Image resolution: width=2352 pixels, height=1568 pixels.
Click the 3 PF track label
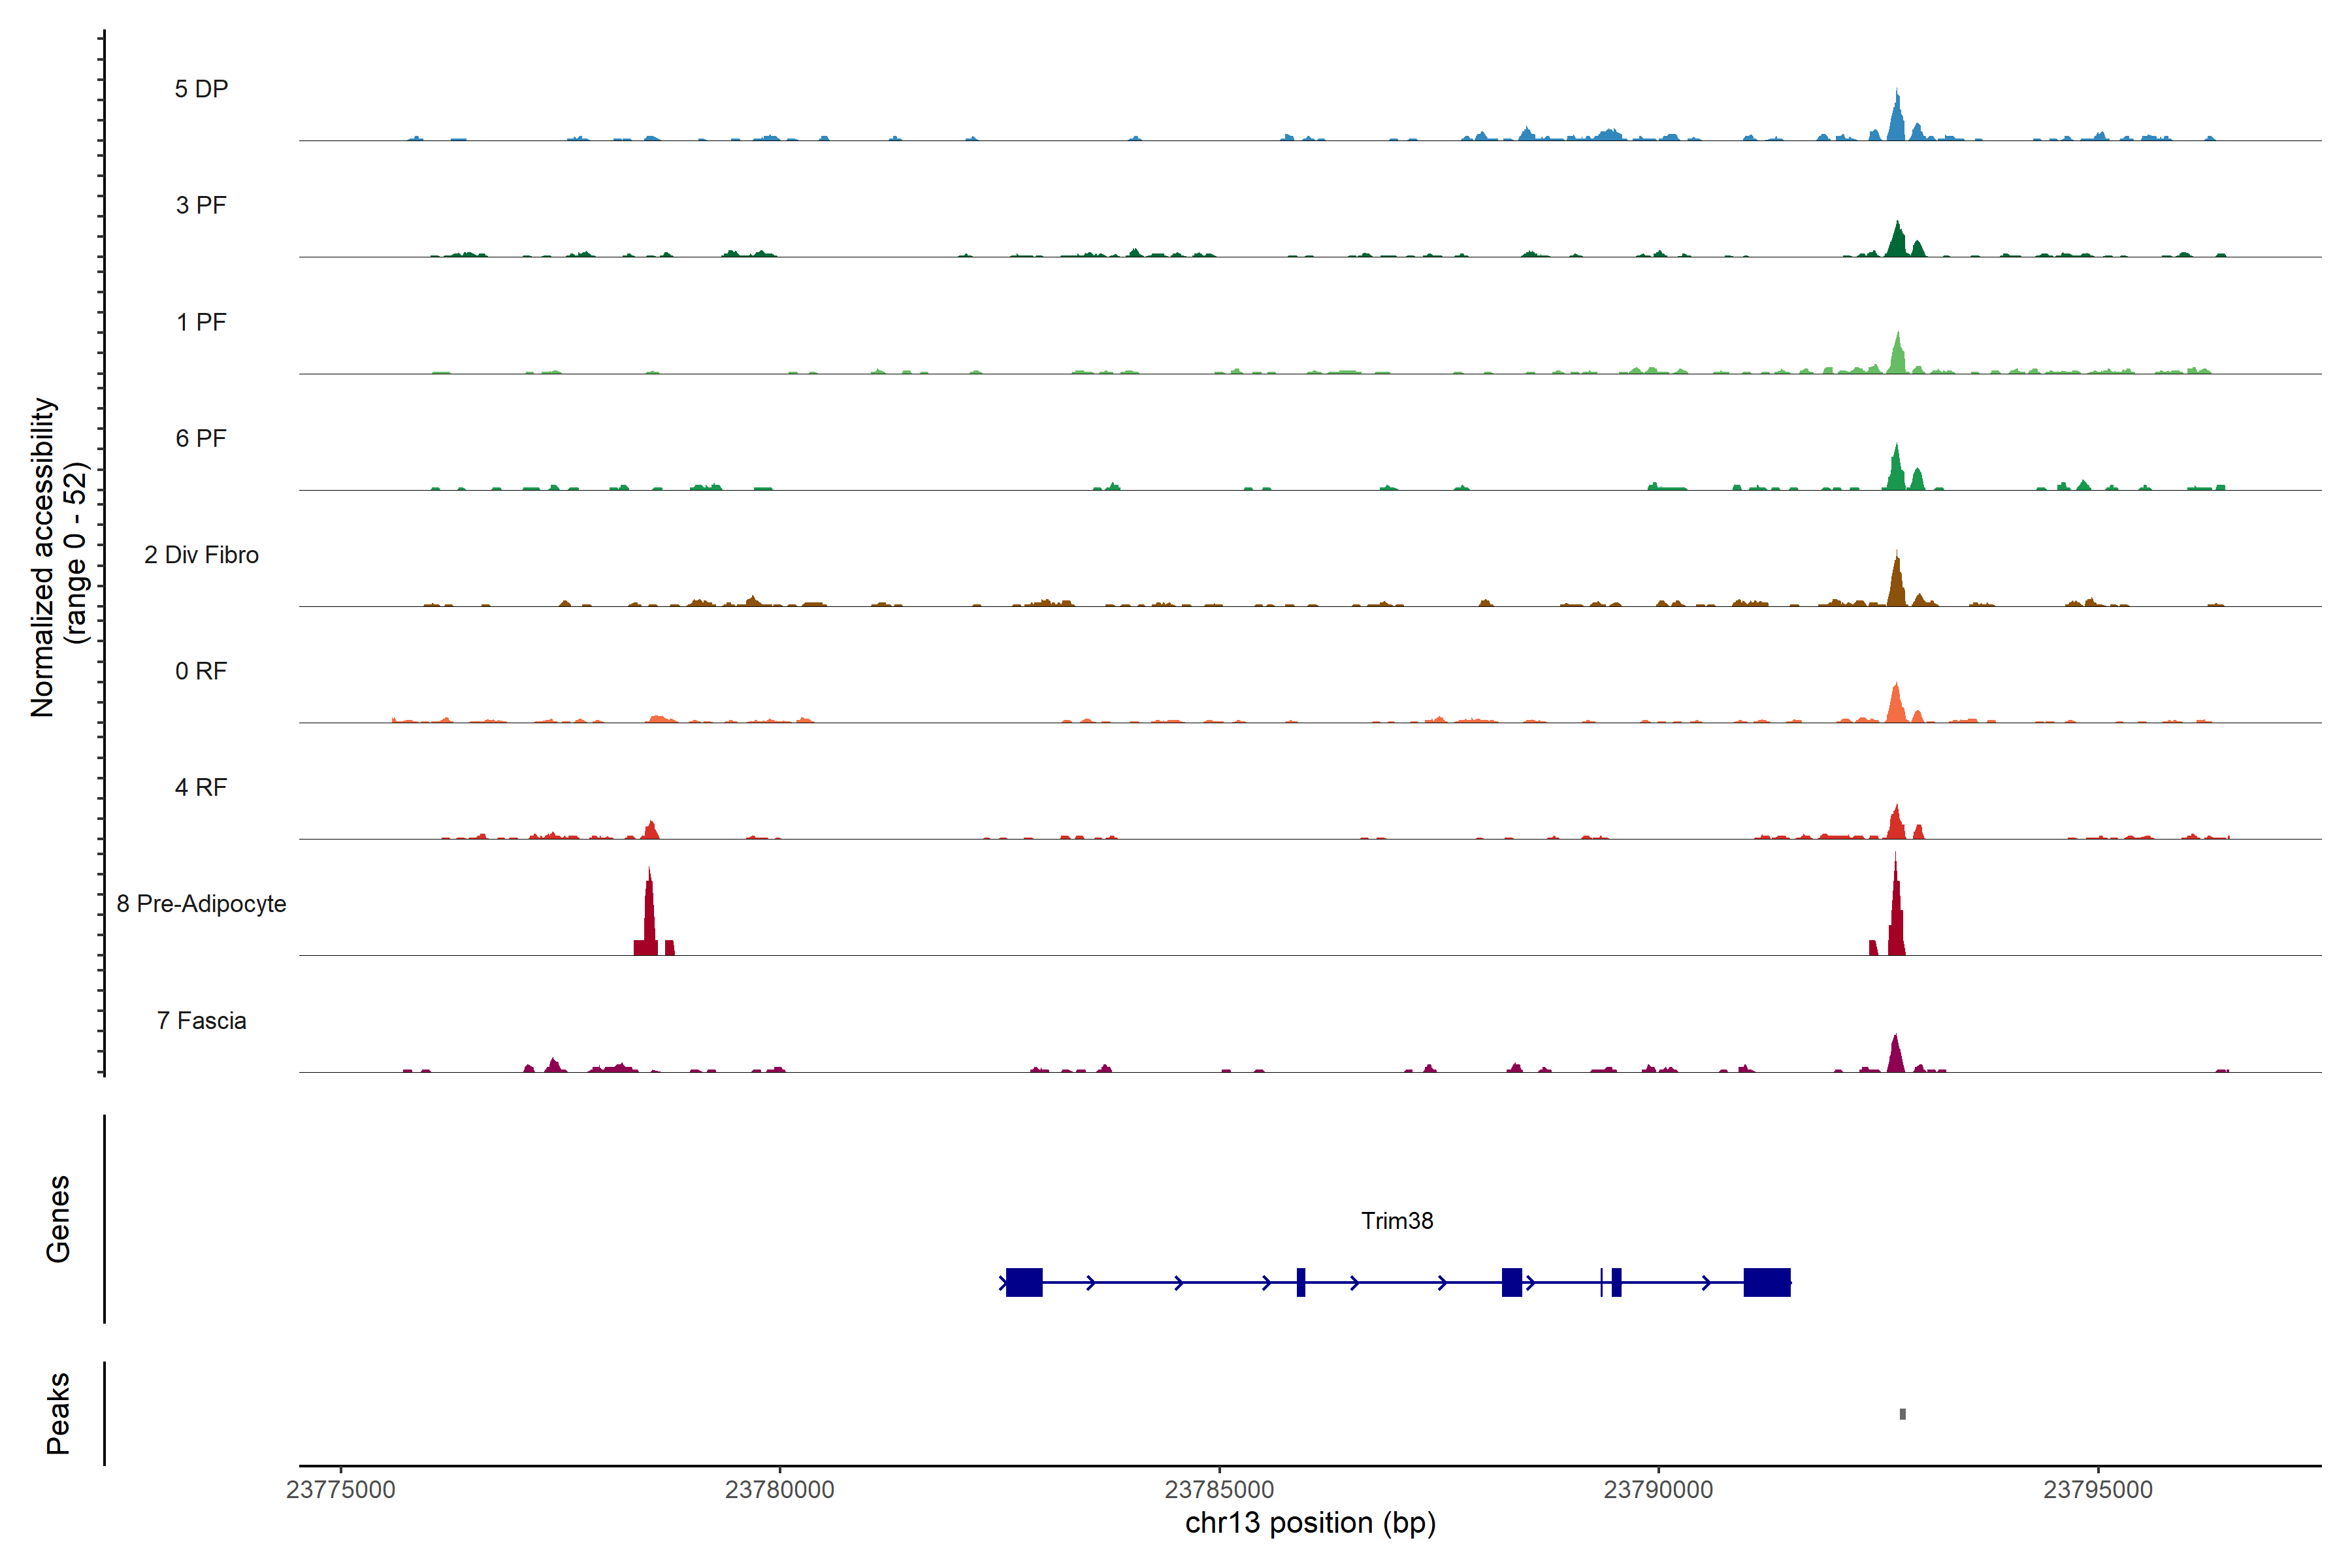coord(201,205)
